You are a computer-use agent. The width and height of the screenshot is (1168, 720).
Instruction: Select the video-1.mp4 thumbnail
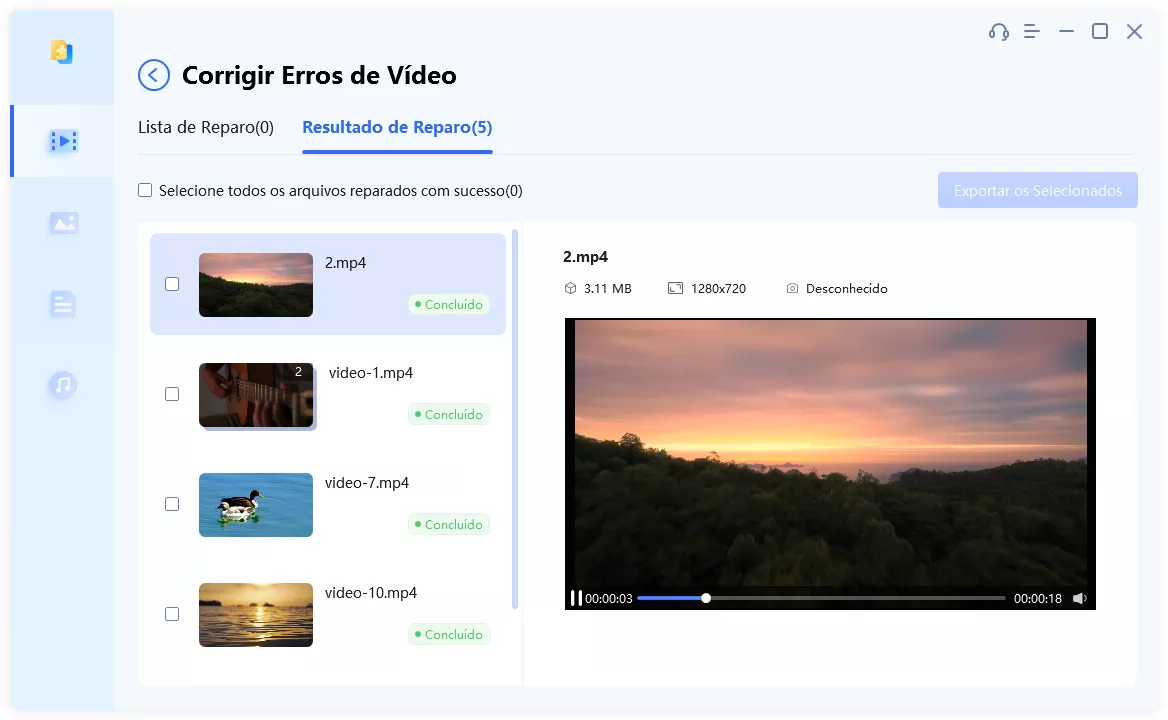click(x=256, y=394)
